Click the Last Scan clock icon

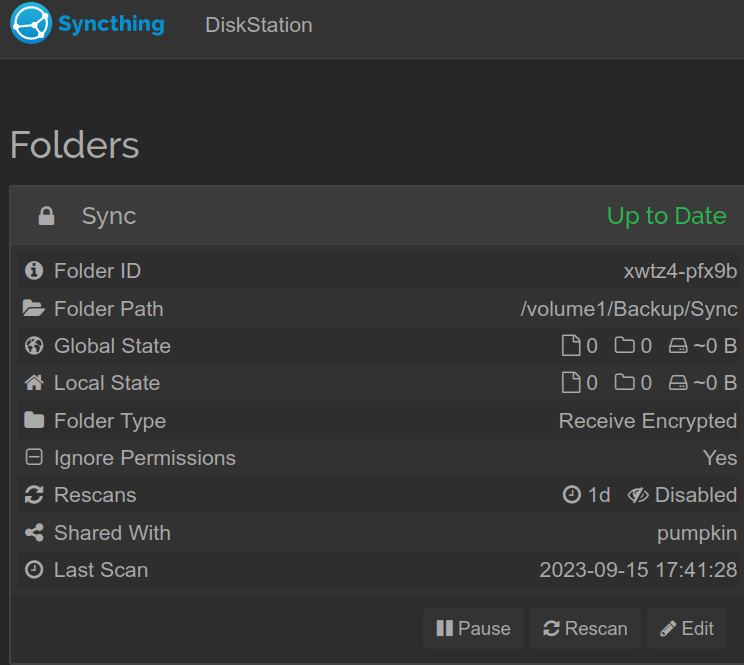click(x=34, y=569)
